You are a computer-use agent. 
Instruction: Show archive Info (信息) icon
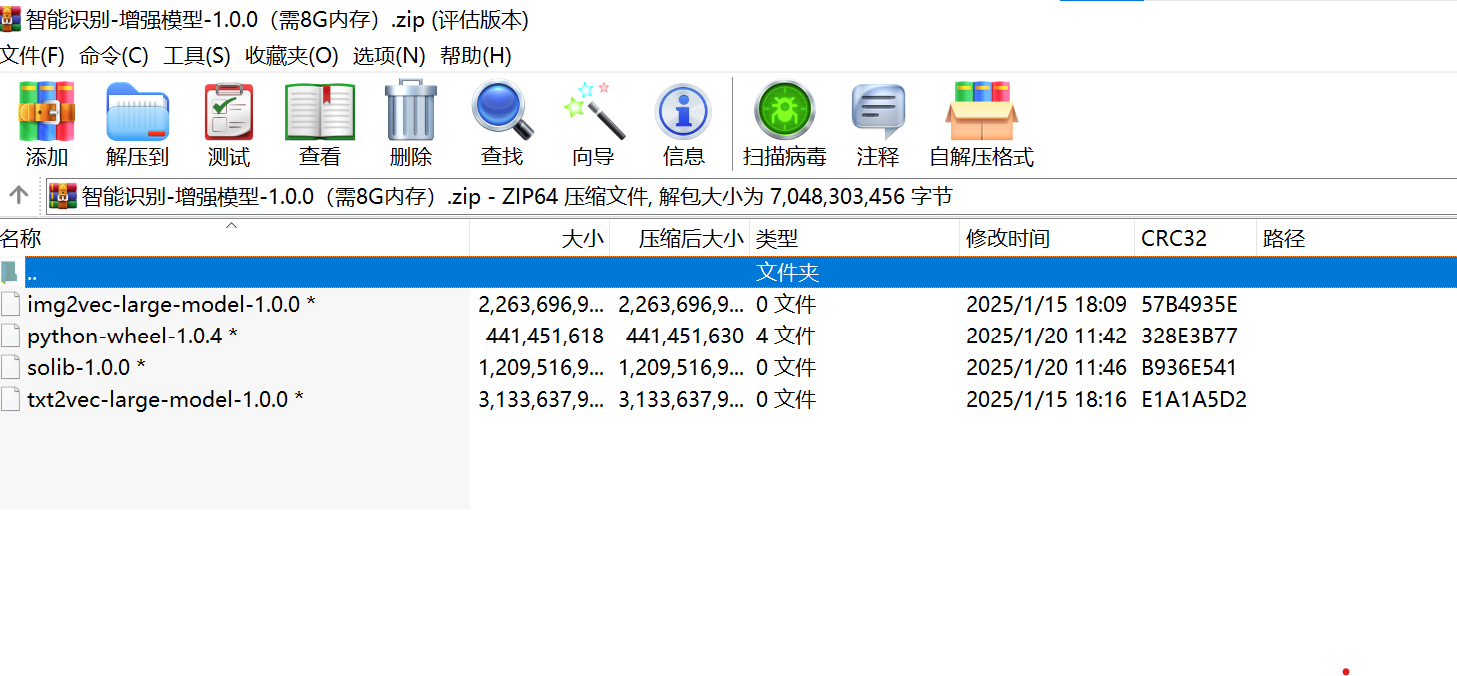684,124
